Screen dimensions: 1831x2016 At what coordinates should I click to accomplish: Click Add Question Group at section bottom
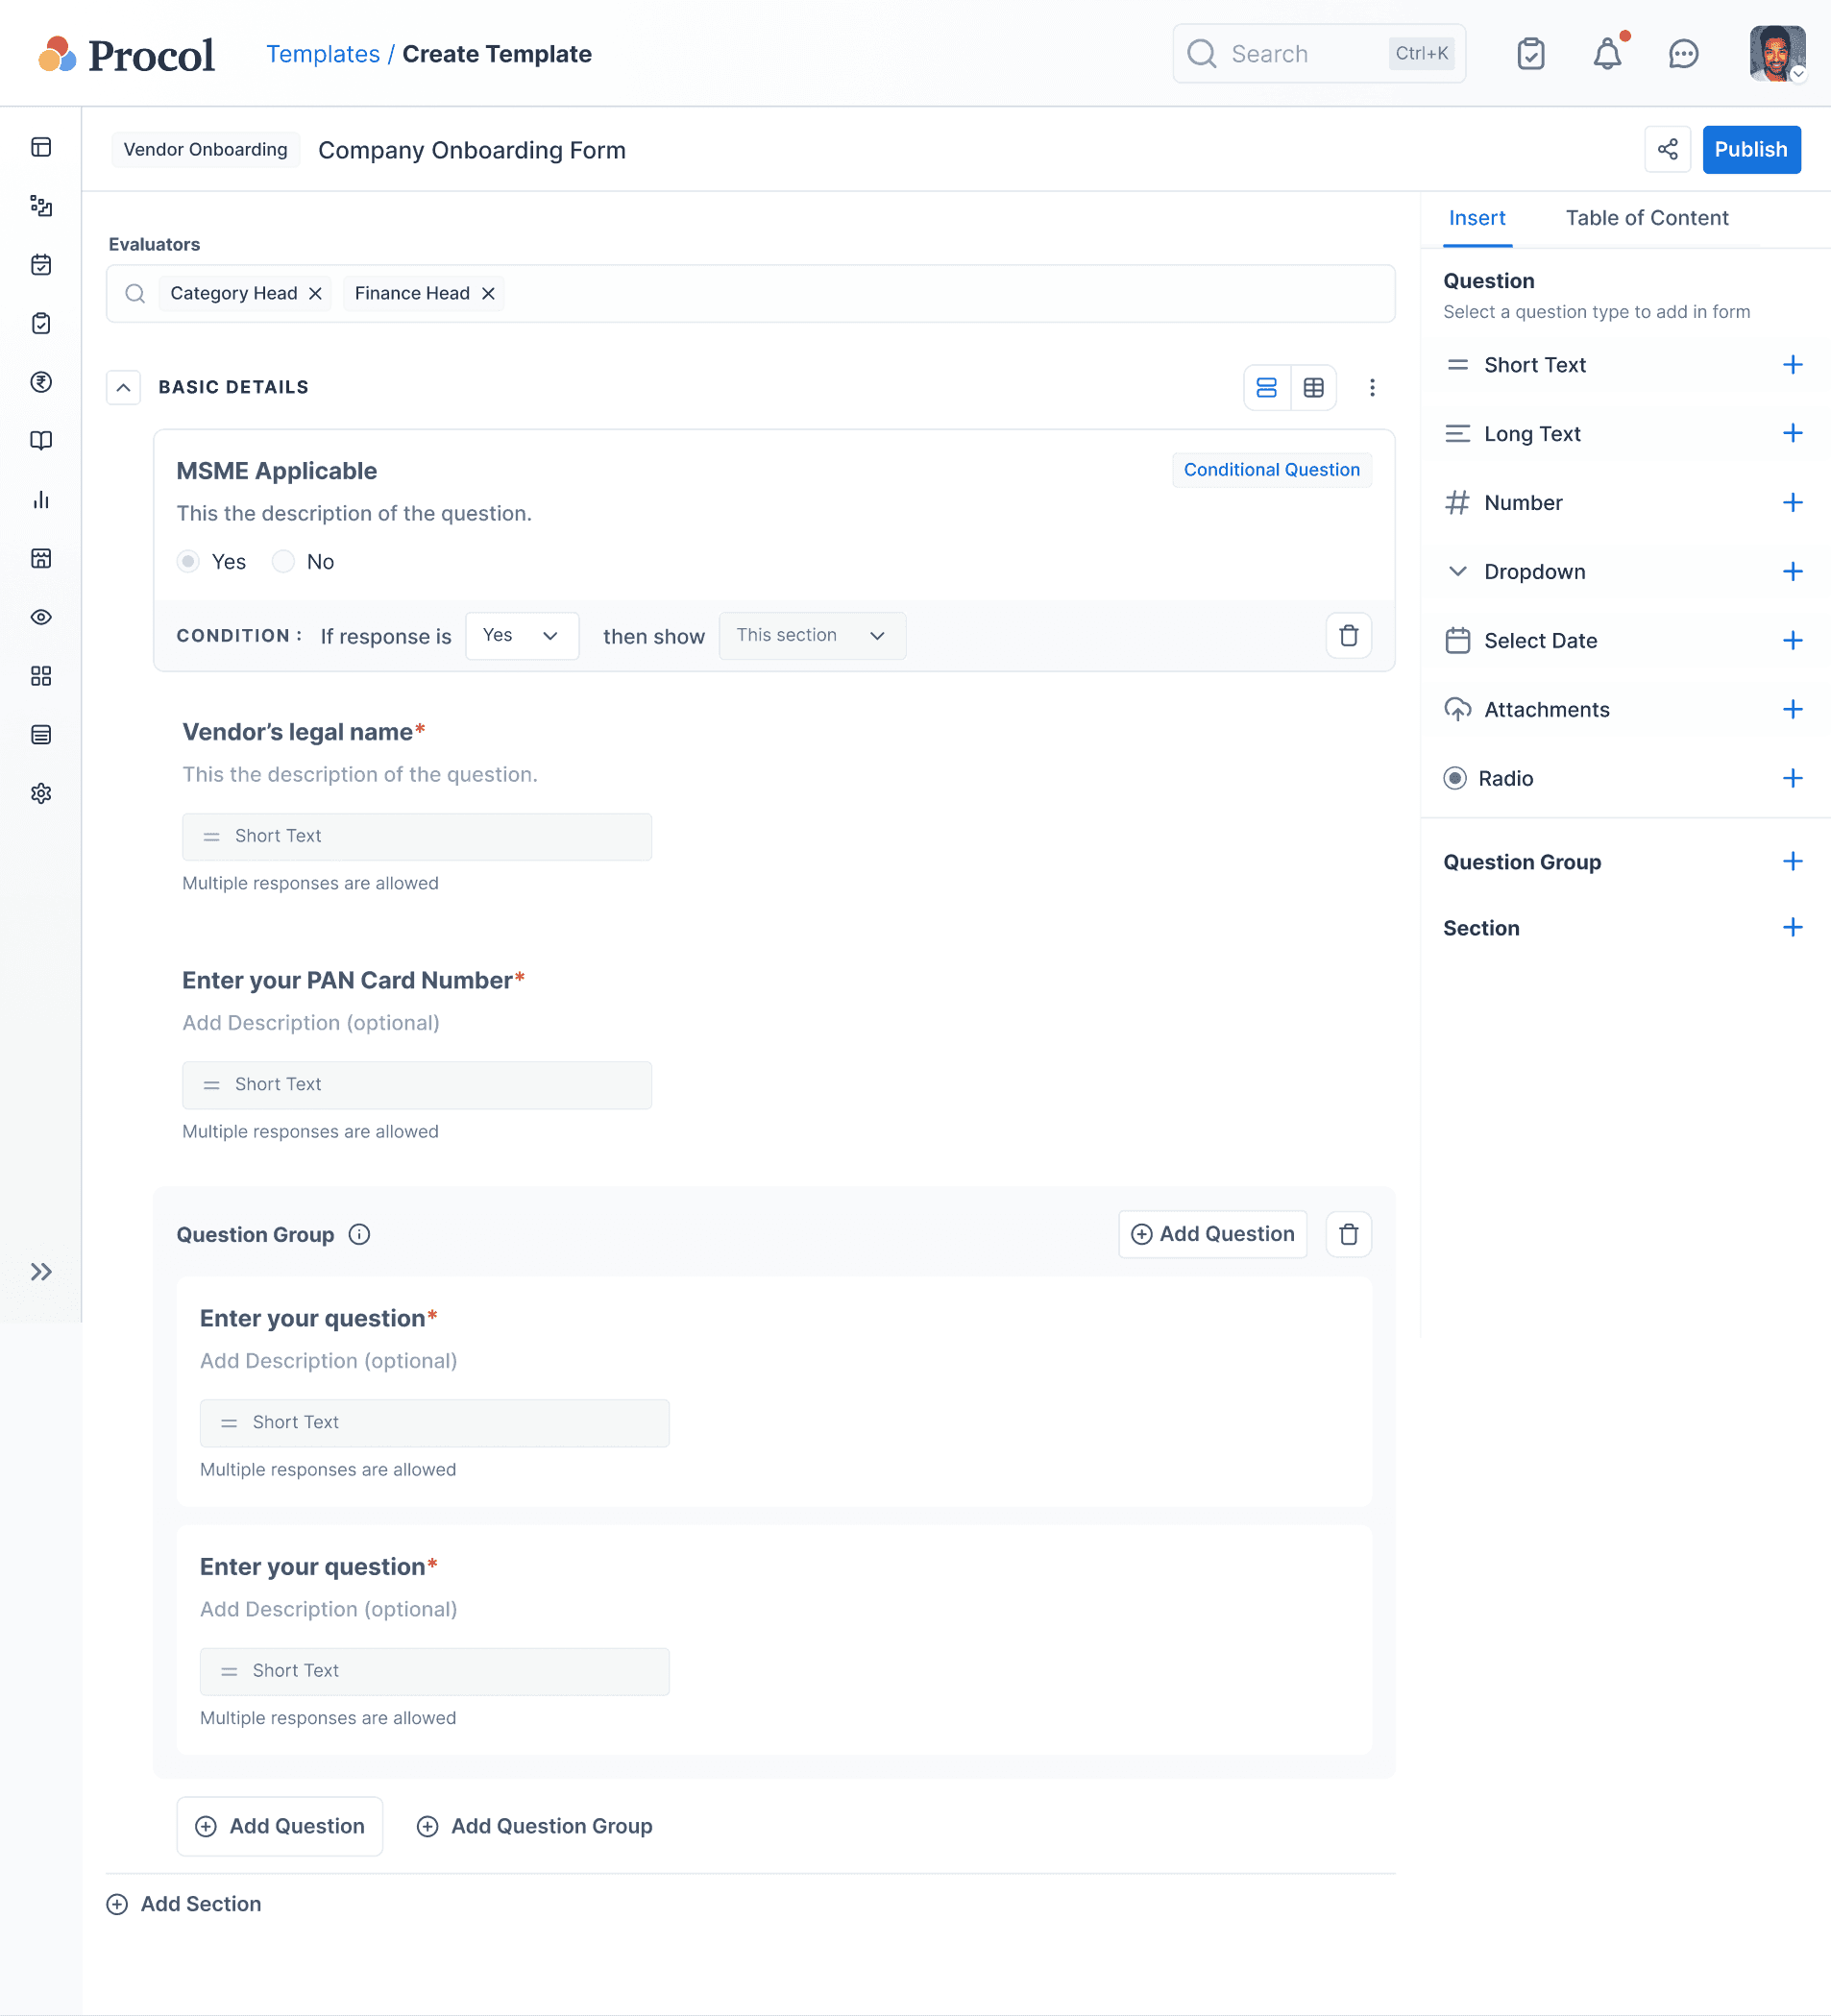pyautogui.click(x=534, y=1826)
